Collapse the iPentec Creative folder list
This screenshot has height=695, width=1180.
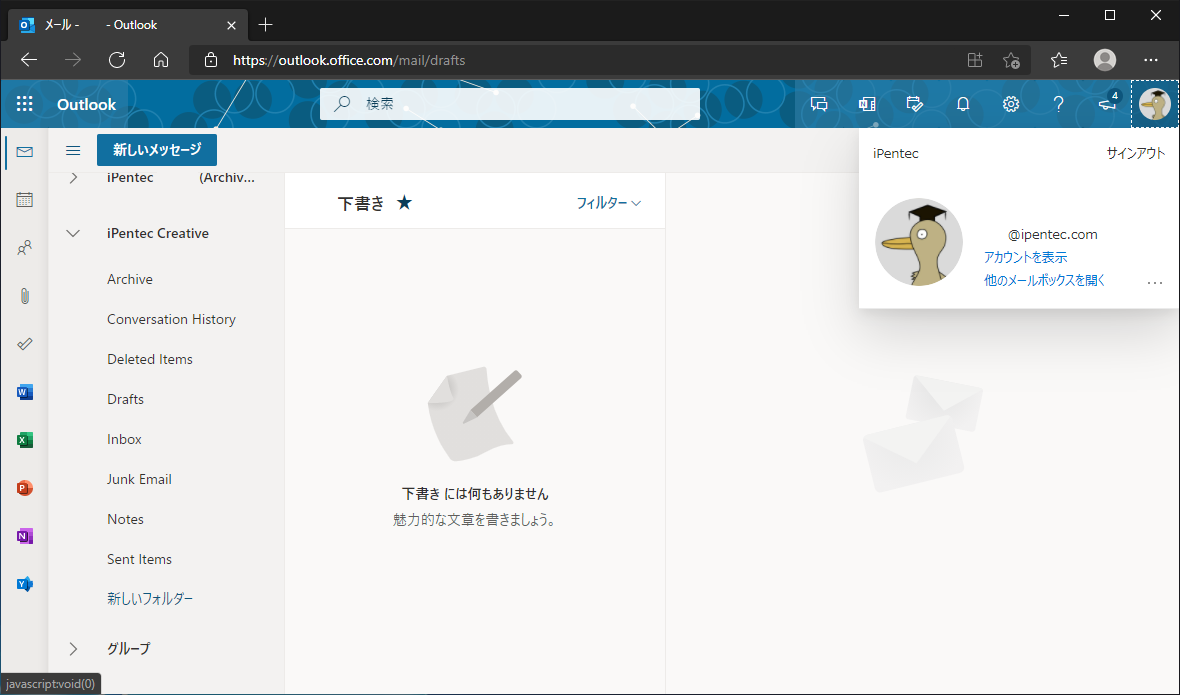[x=72, y=233]
